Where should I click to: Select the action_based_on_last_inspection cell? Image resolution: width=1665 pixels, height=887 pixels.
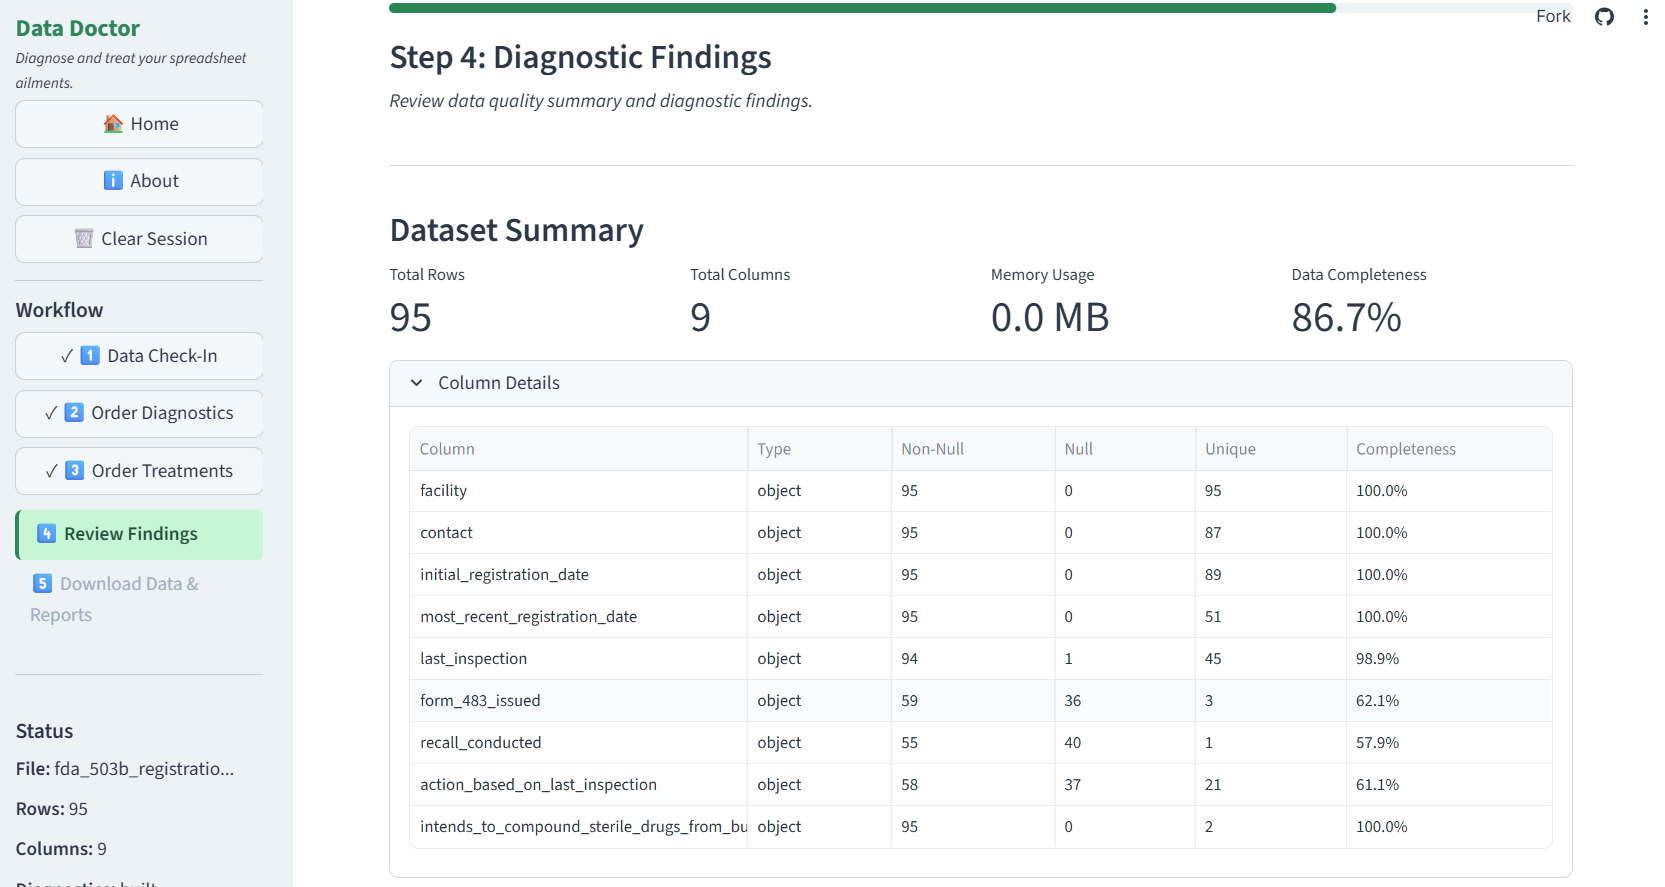[x=578, y=785]
